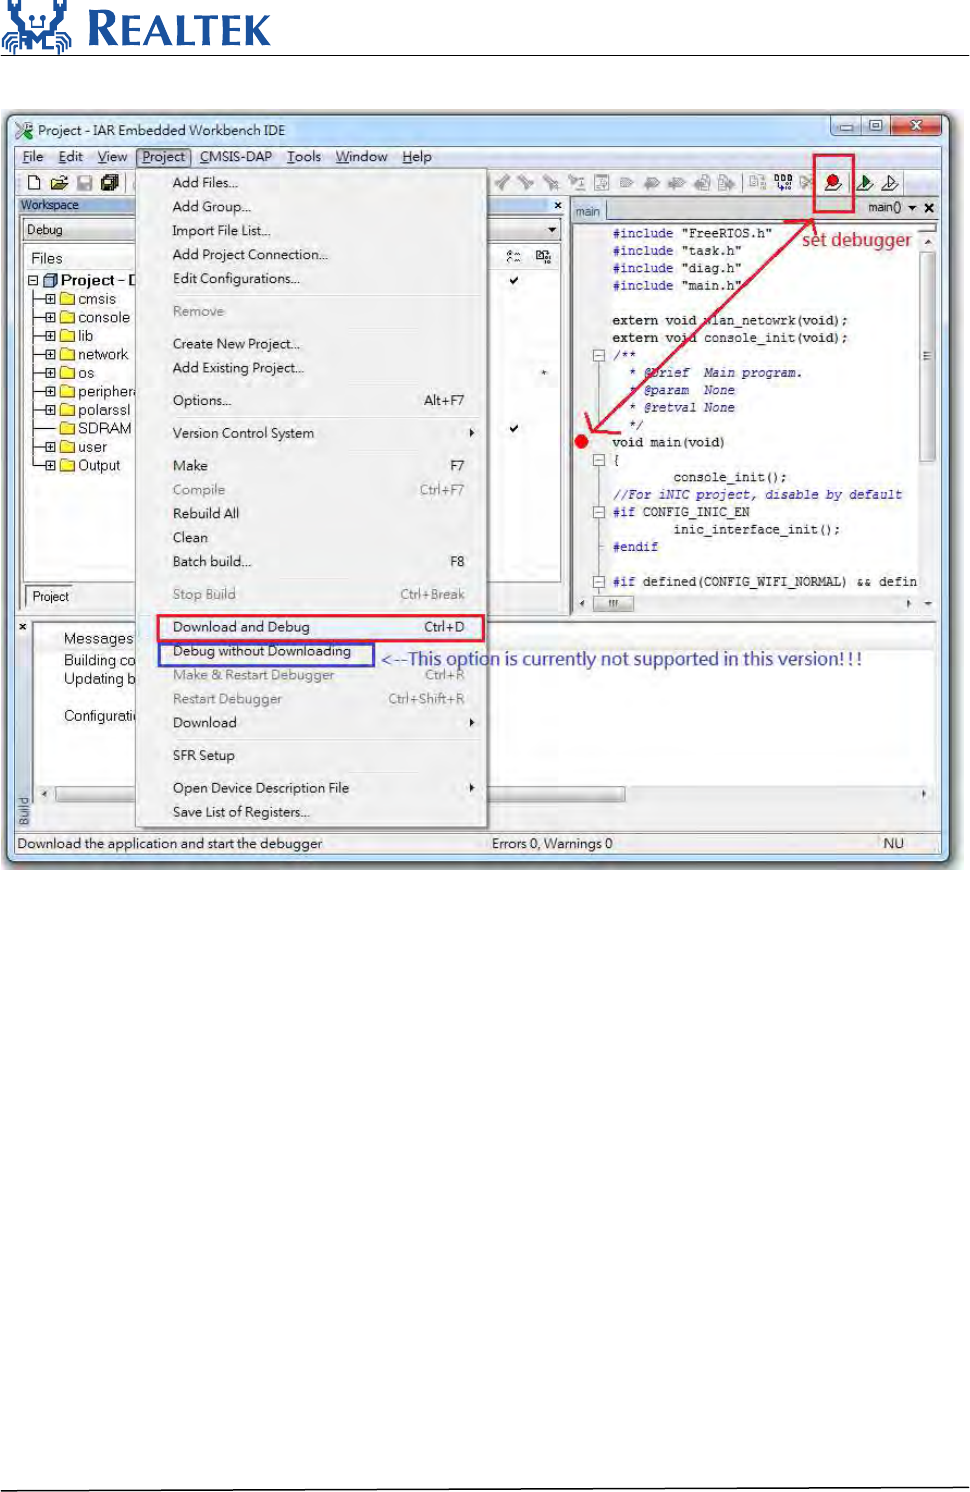Image resolution: width=970 pixels, height=1492 pixels.
Task: Expand the console folder
Action: (50, 317)
